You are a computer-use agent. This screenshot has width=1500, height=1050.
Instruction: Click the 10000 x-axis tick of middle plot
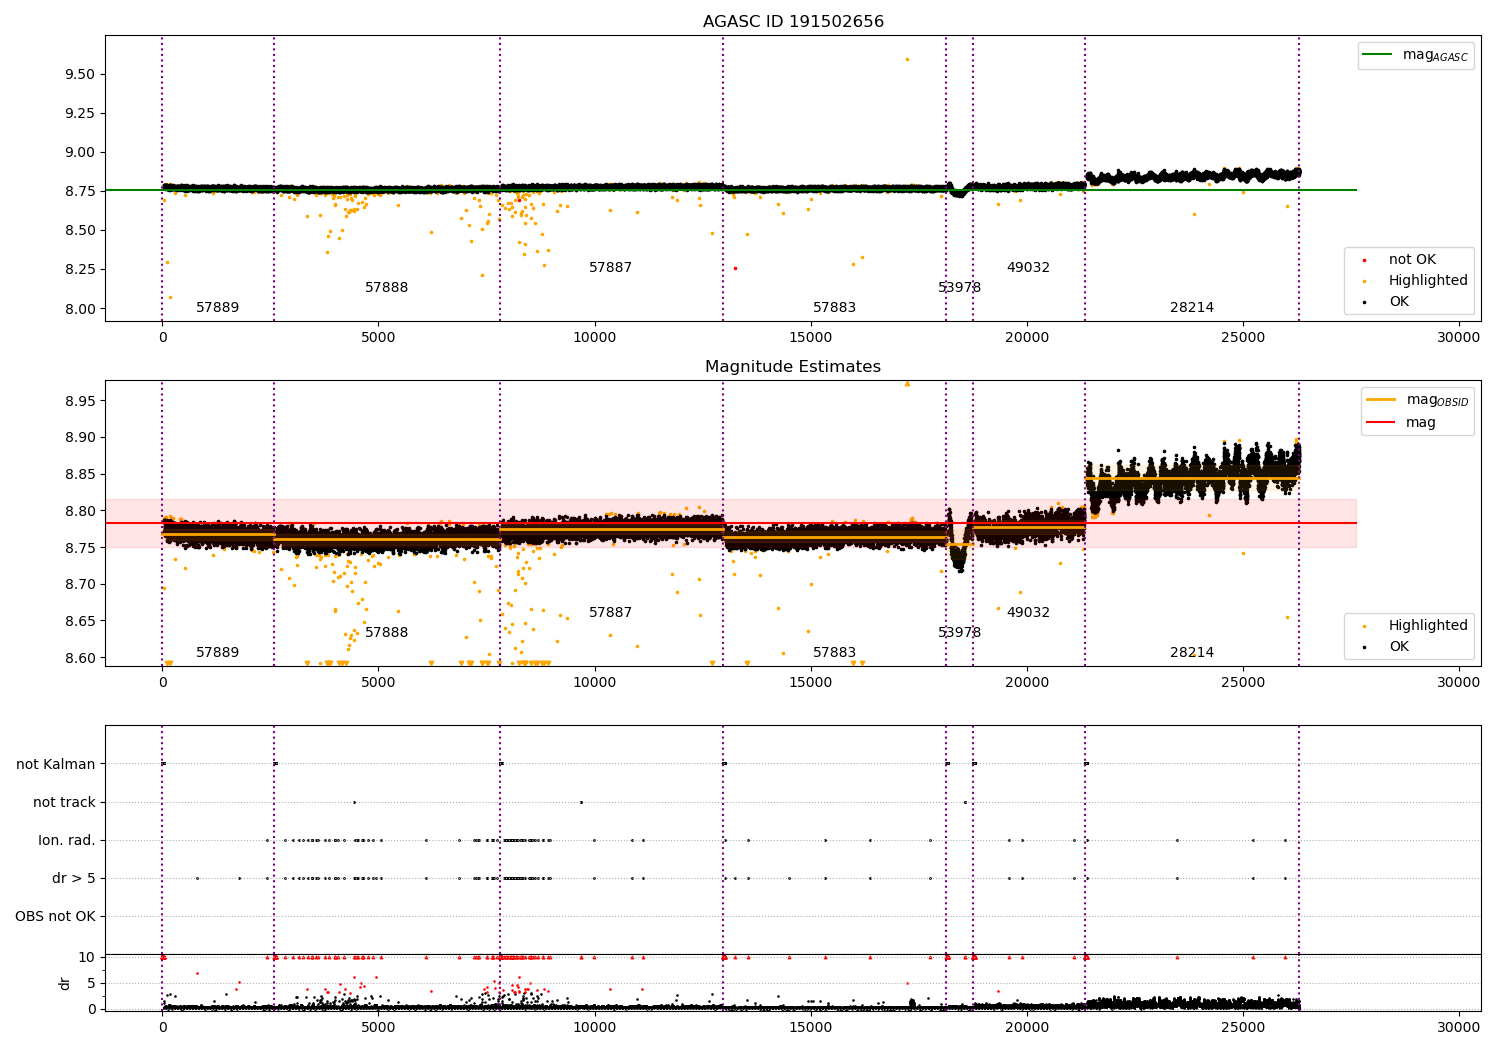pyautogui.click(x=594, y=683)
